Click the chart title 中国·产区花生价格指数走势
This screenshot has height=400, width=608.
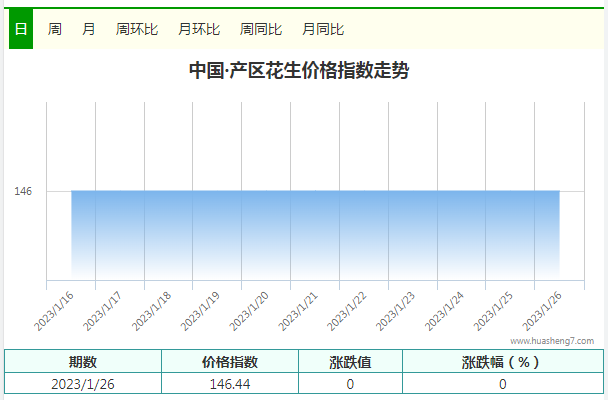point(299,71)
